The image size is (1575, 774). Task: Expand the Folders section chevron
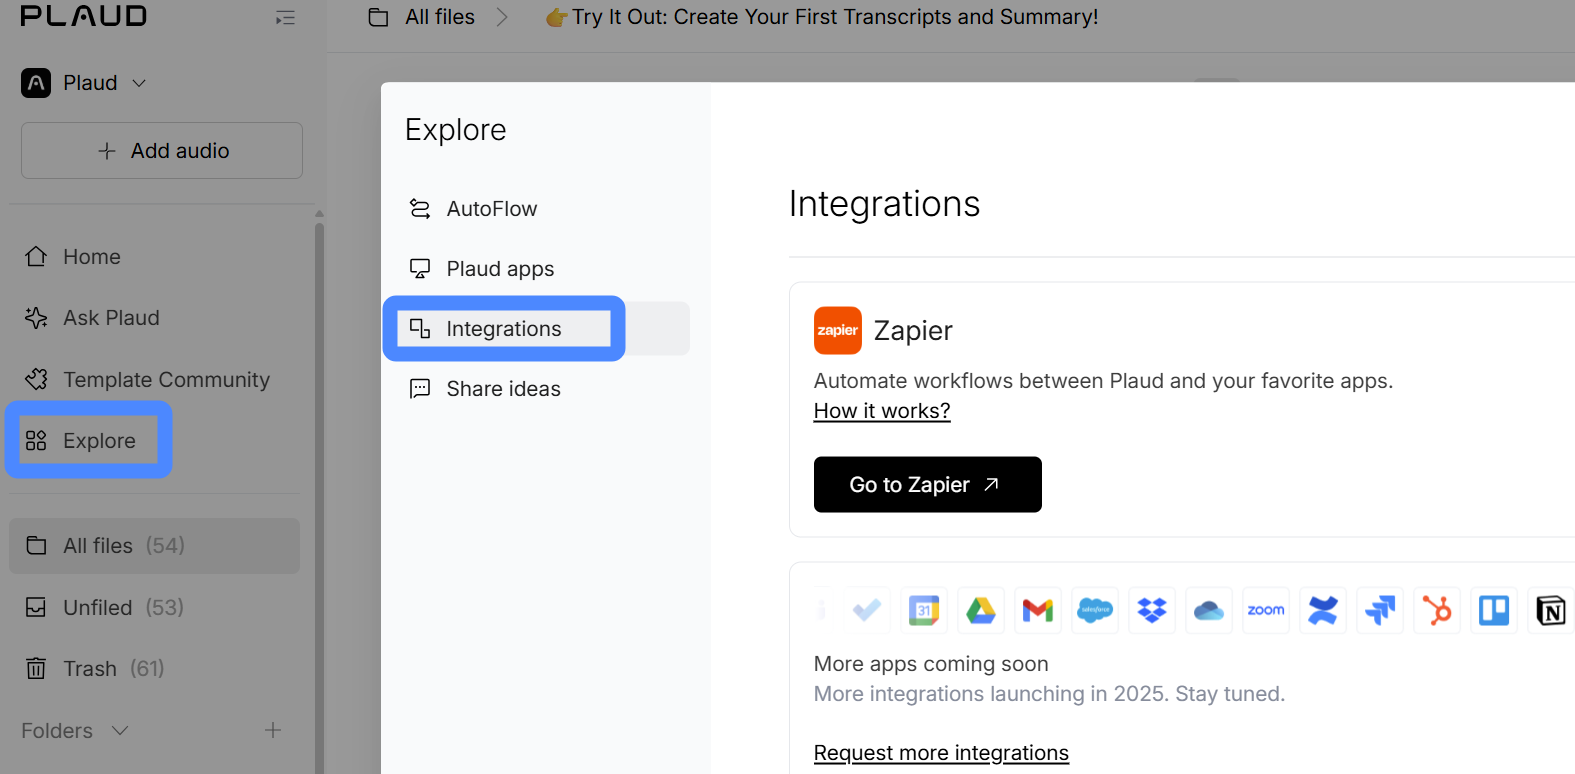[x=120, y=731]
